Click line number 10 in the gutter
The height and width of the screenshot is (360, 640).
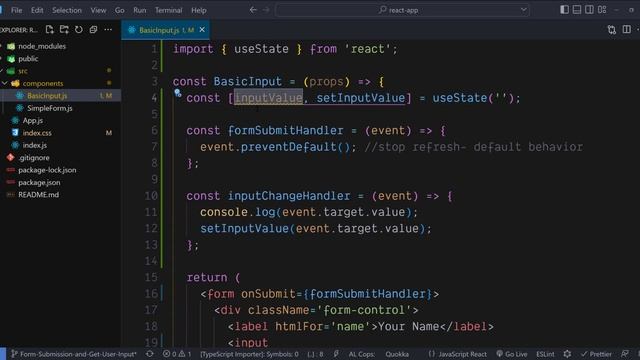click(151, 196)
